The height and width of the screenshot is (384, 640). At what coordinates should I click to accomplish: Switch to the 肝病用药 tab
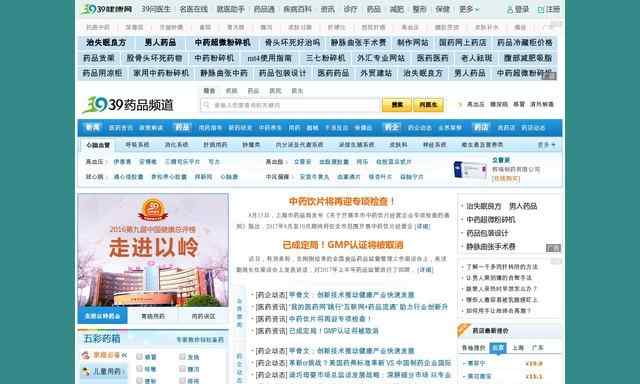[215, 145]
